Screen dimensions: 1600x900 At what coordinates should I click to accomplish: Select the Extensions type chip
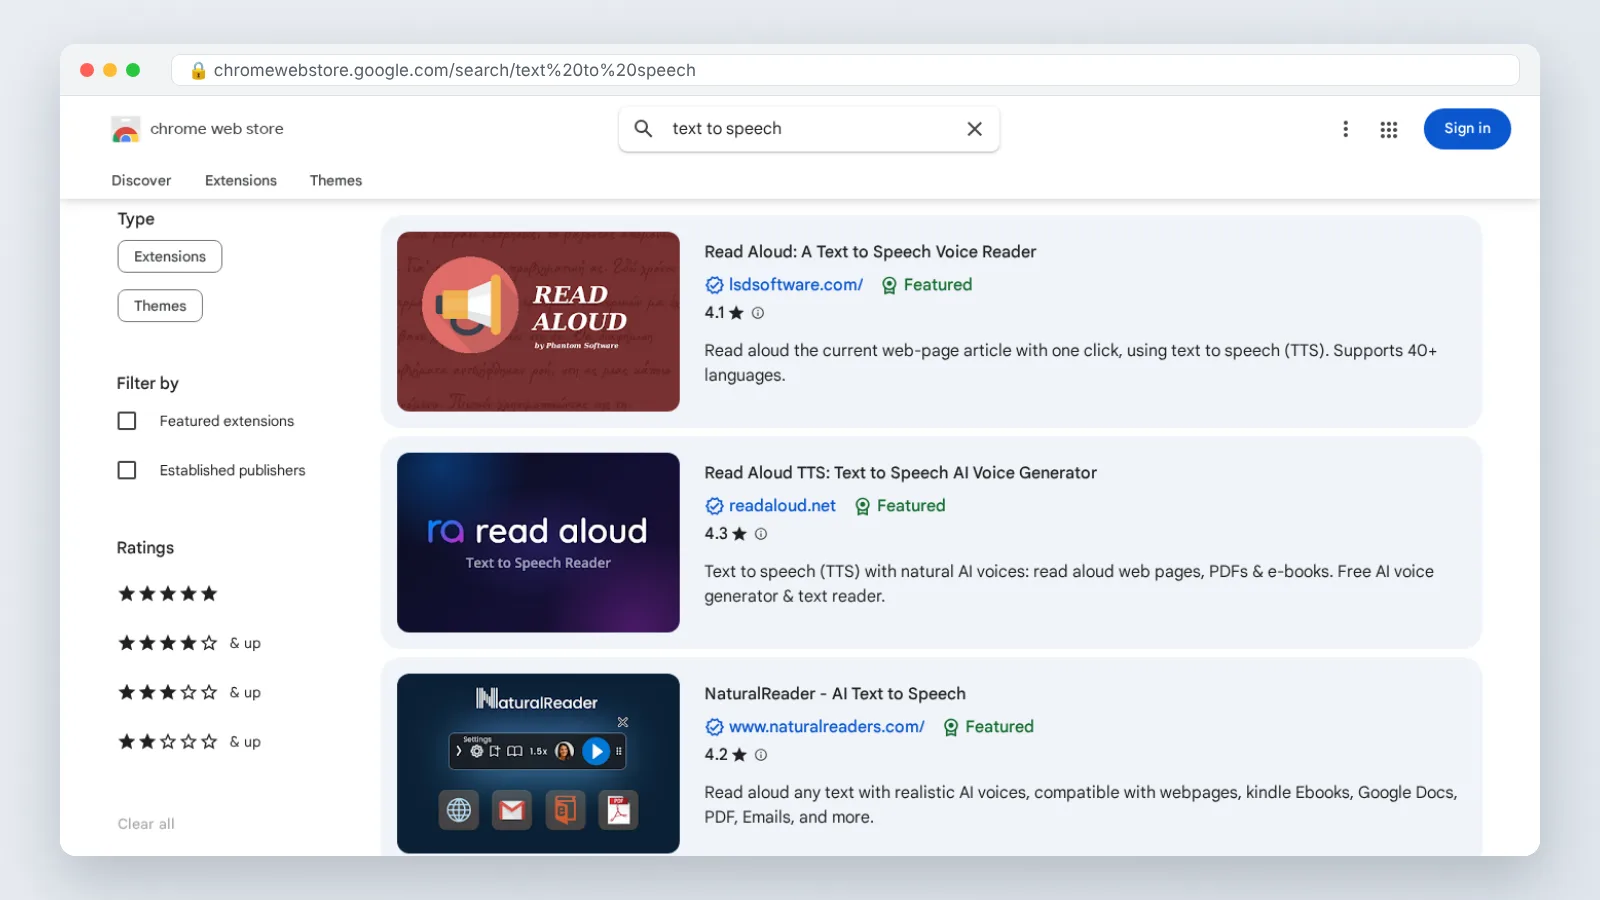point(170,257)
